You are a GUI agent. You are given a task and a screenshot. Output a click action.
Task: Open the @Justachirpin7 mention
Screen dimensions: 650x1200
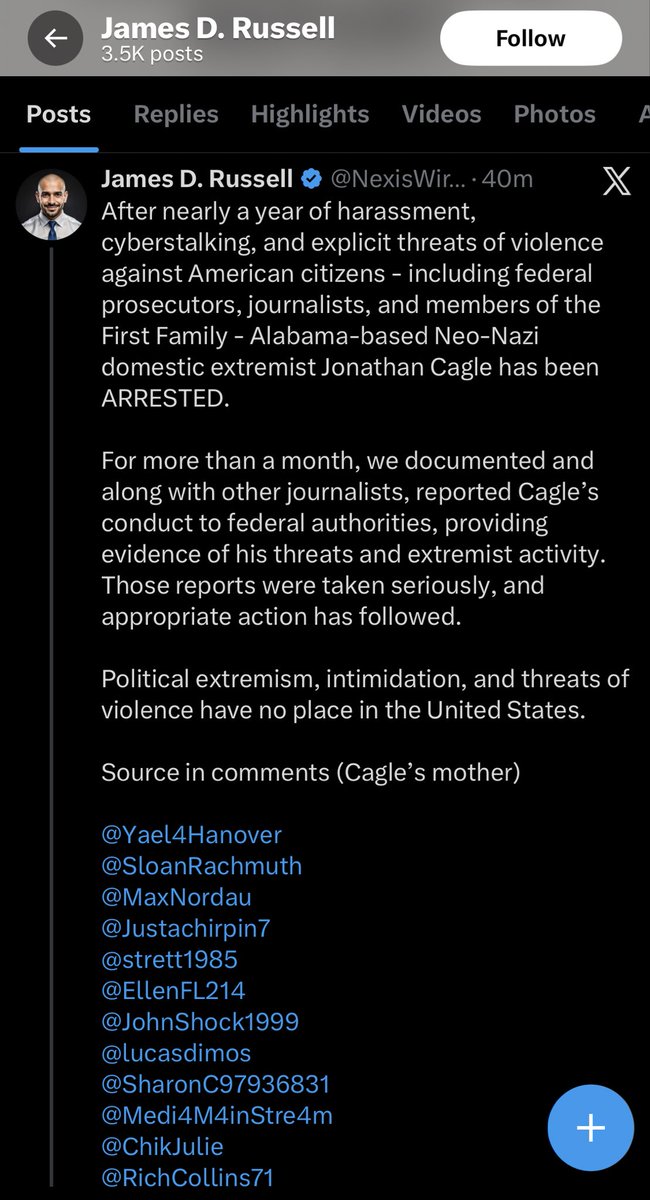(186, 928)
